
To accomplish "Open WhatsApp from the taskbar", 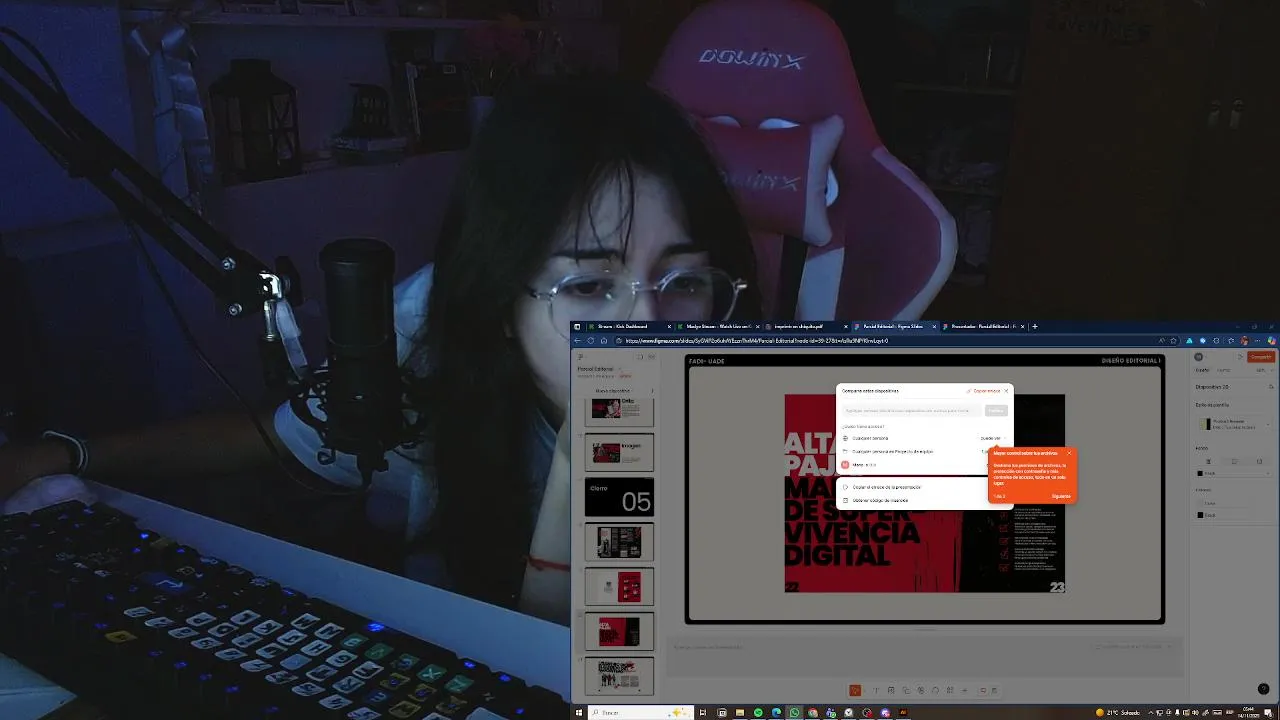I will (794, 713).
